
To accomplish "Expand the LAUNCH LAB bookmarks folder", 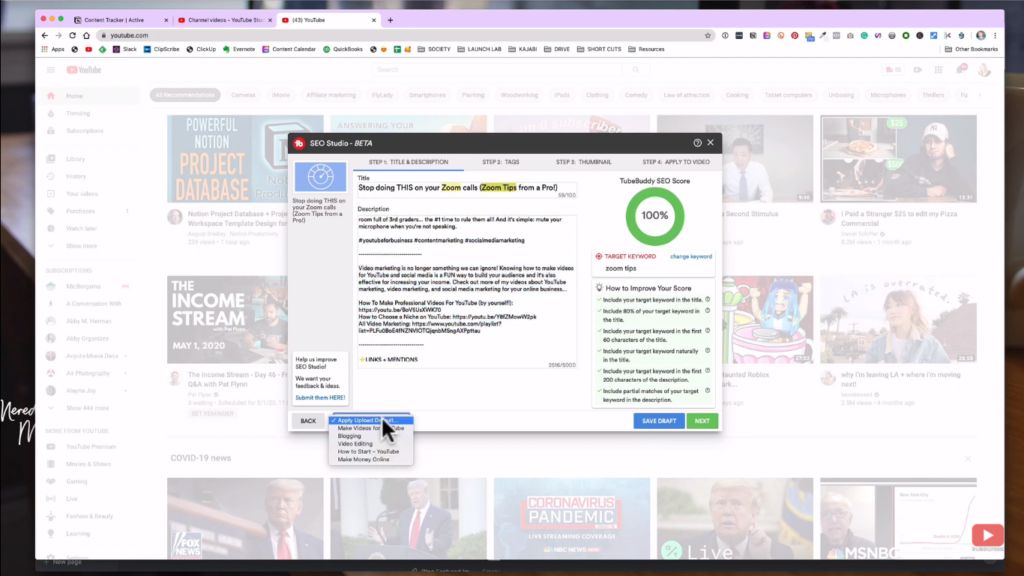I will 480,49.
